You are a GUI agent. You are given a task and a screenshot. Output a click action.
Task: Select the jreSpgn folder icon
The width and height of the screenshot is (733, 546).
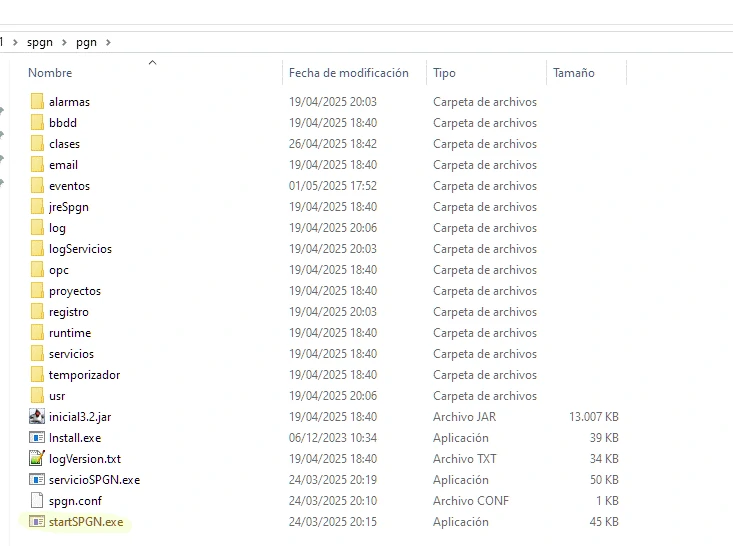37,207
